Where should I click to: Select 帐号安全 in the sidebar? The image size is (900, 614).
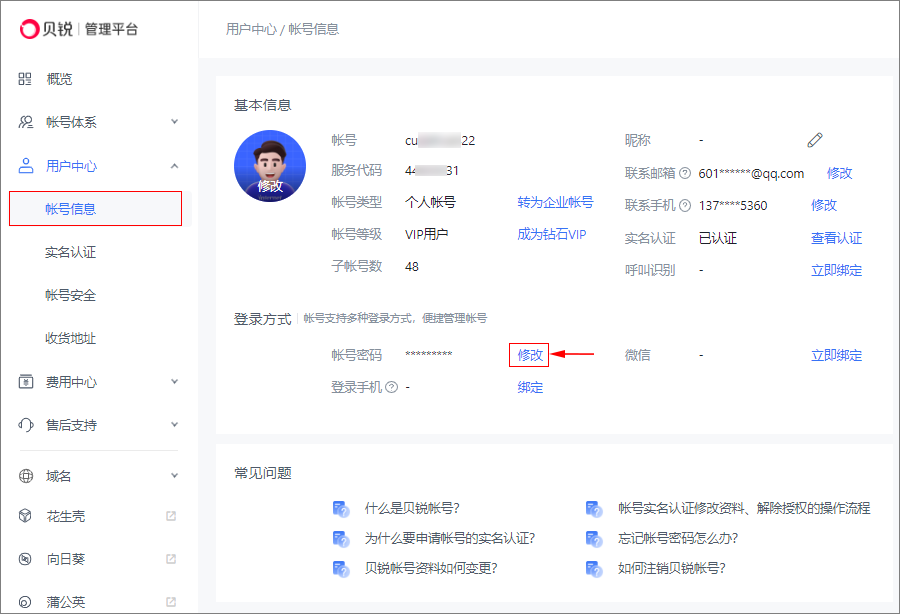coord(71,295)
